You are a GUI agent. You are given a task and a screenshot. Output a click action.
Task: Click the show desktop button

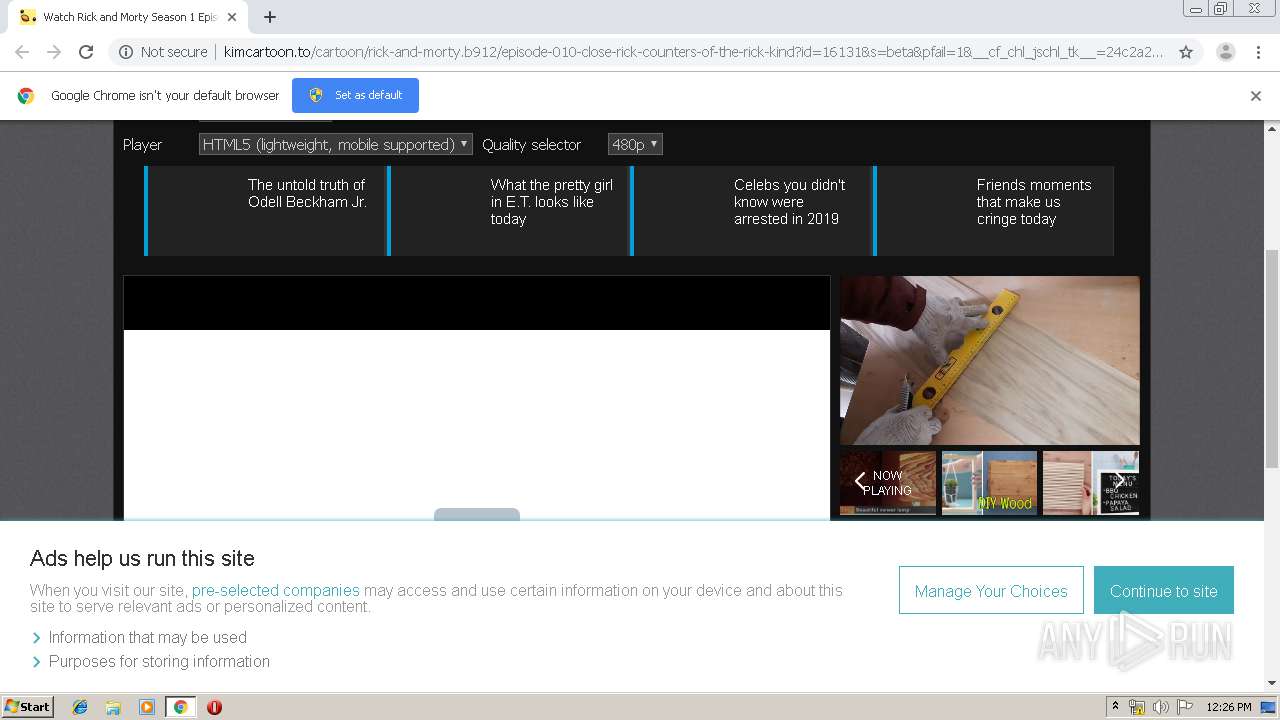(1269, 707)
